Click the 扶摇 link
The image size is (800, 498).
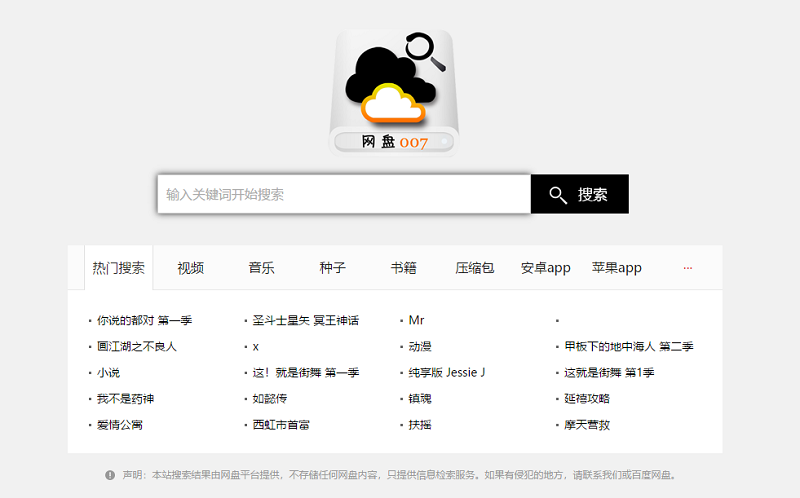(x=420, y=425)
